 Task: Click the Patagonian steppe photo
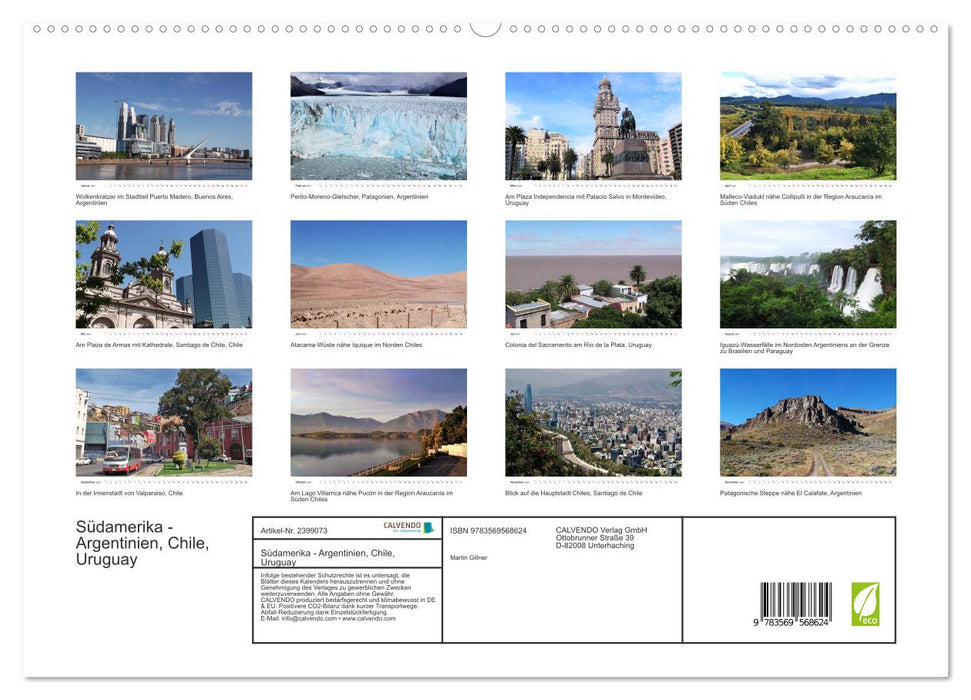pyautogui.click(x=808, y=422)
